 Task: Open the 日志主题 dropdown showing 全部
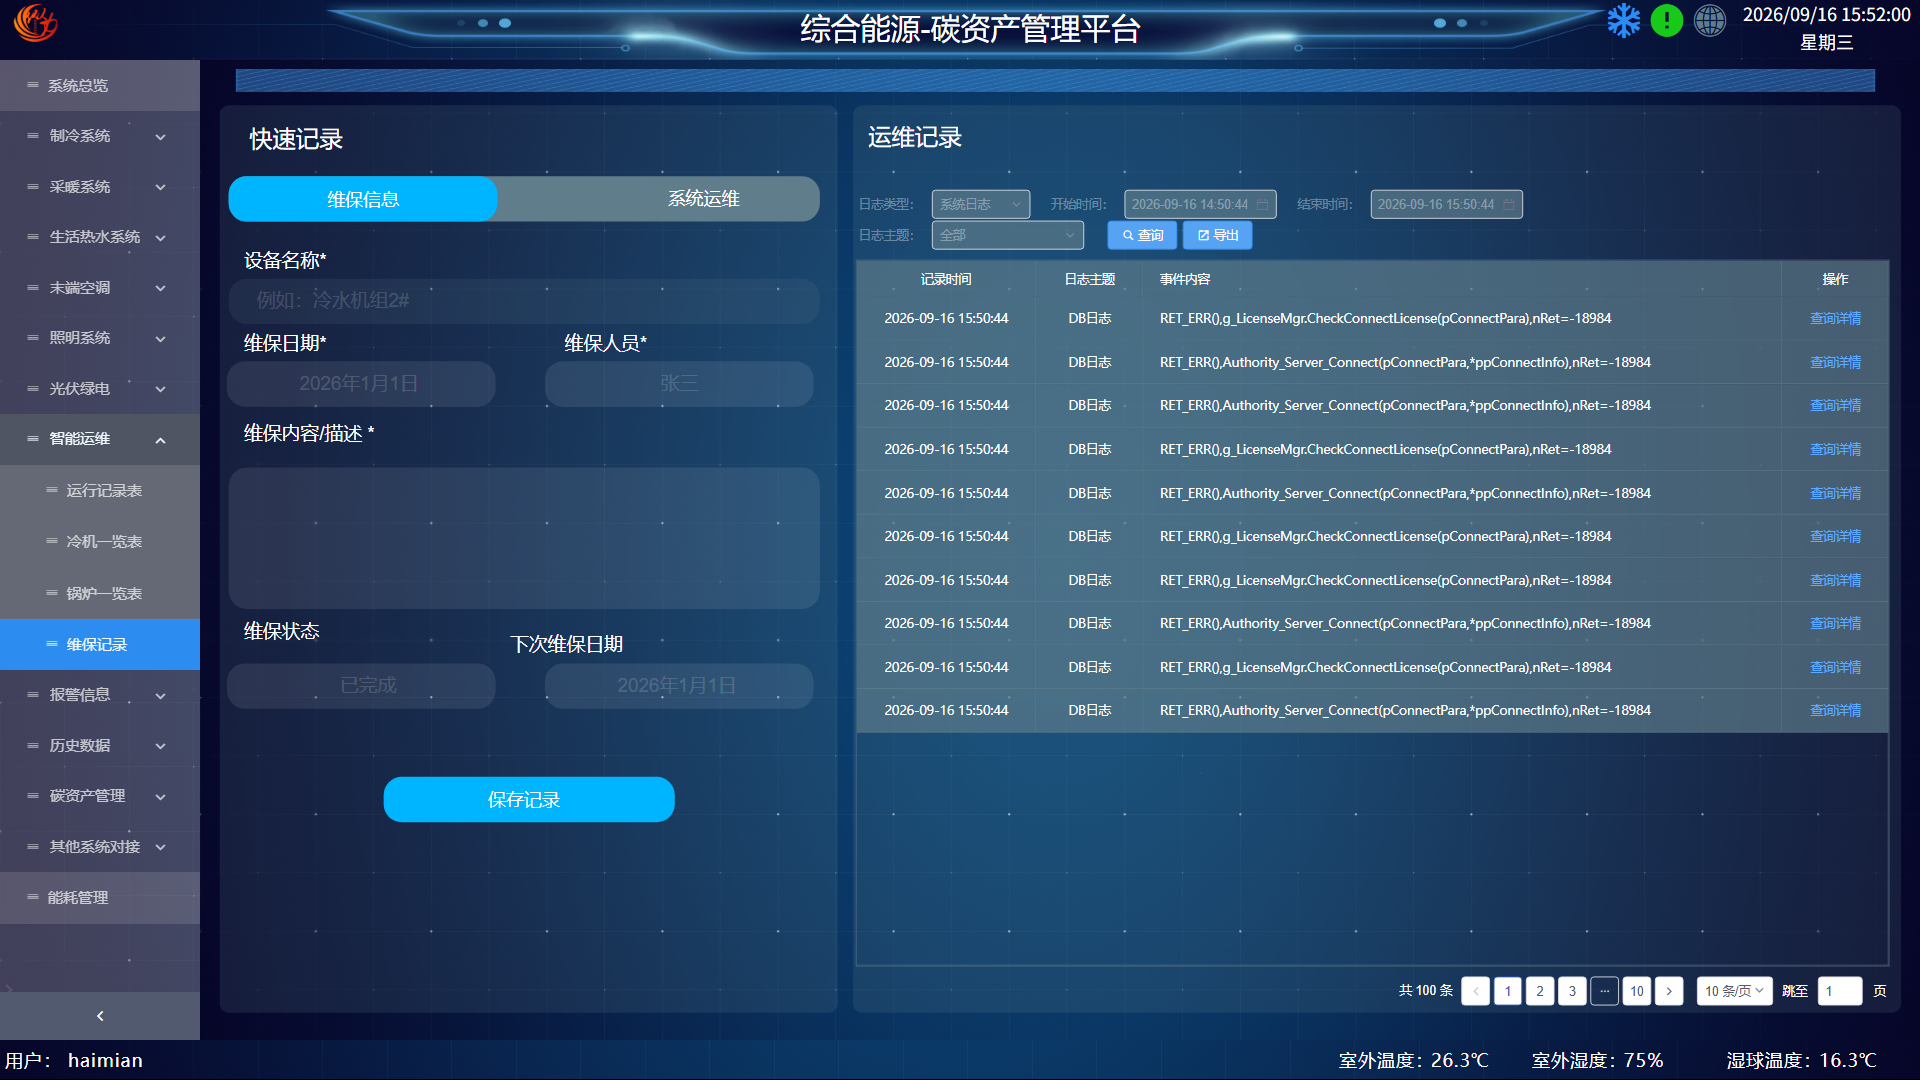(x=1008, y=235)
